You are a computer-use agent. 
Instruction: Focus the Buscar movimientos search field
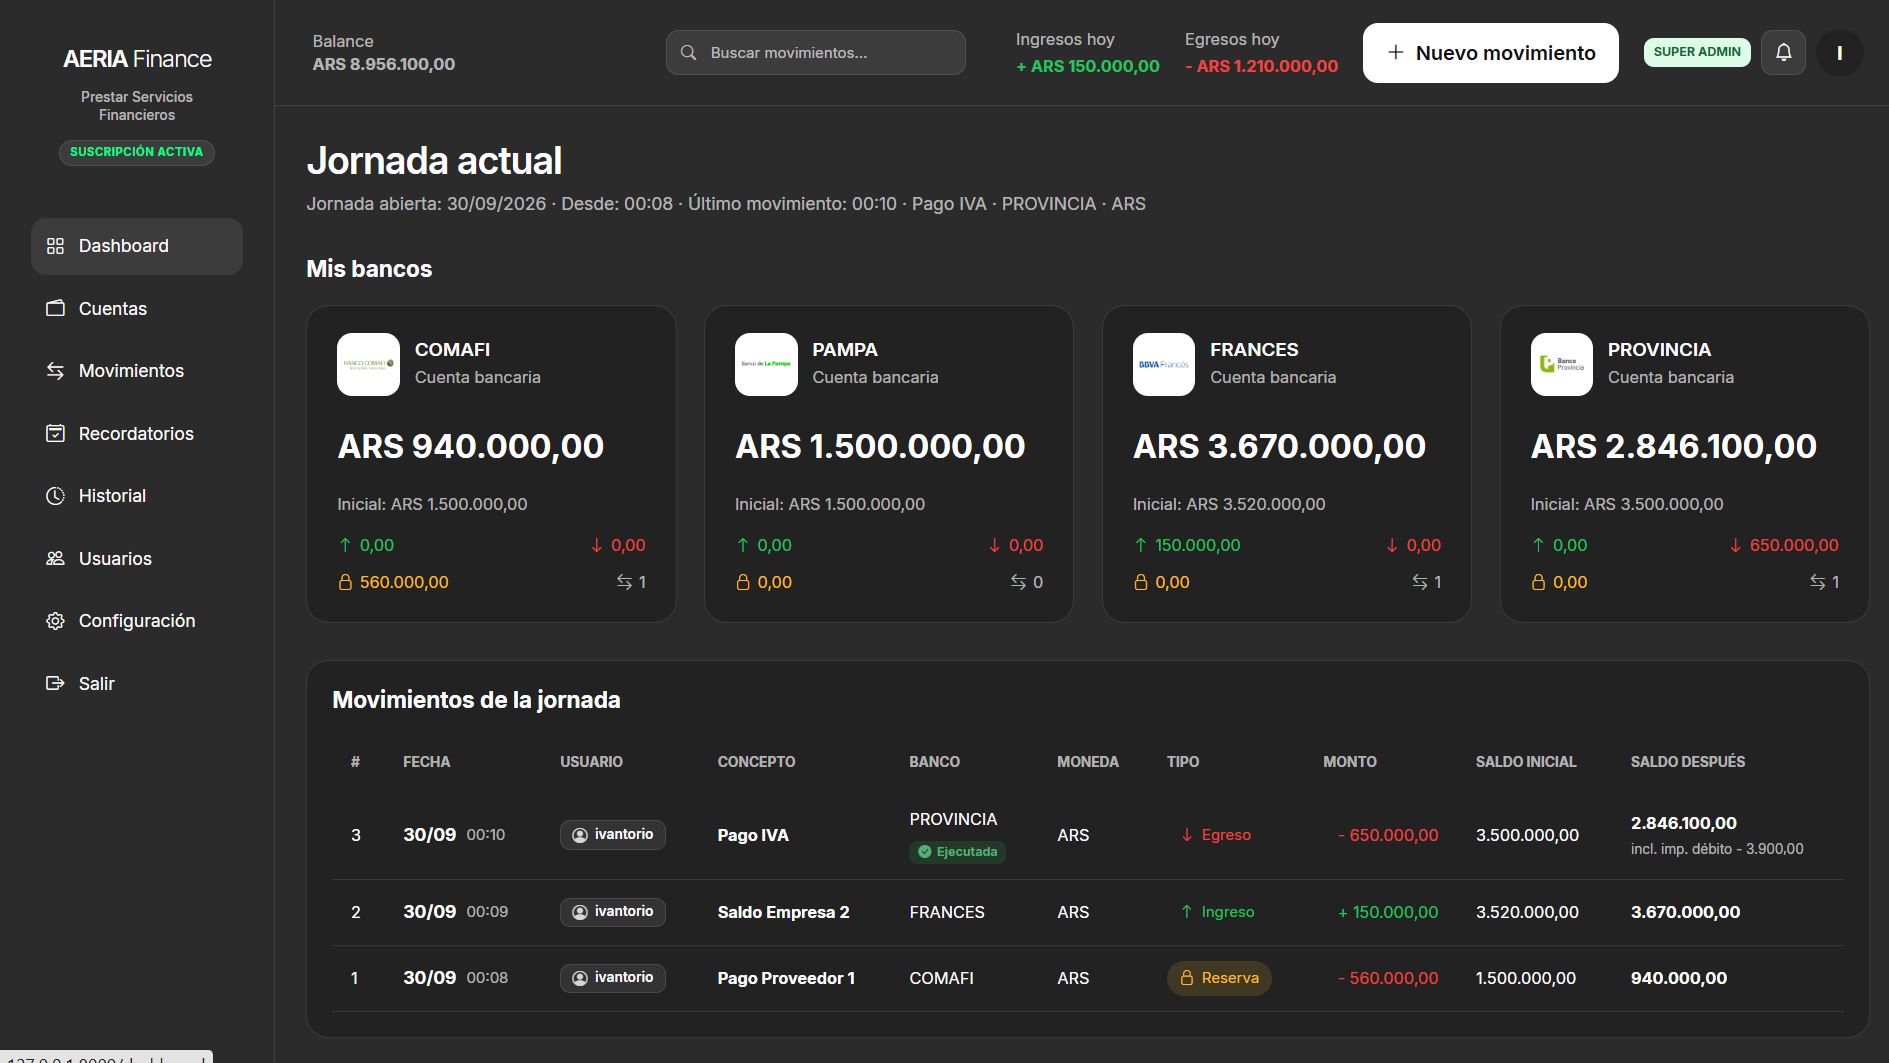[815, 53]
